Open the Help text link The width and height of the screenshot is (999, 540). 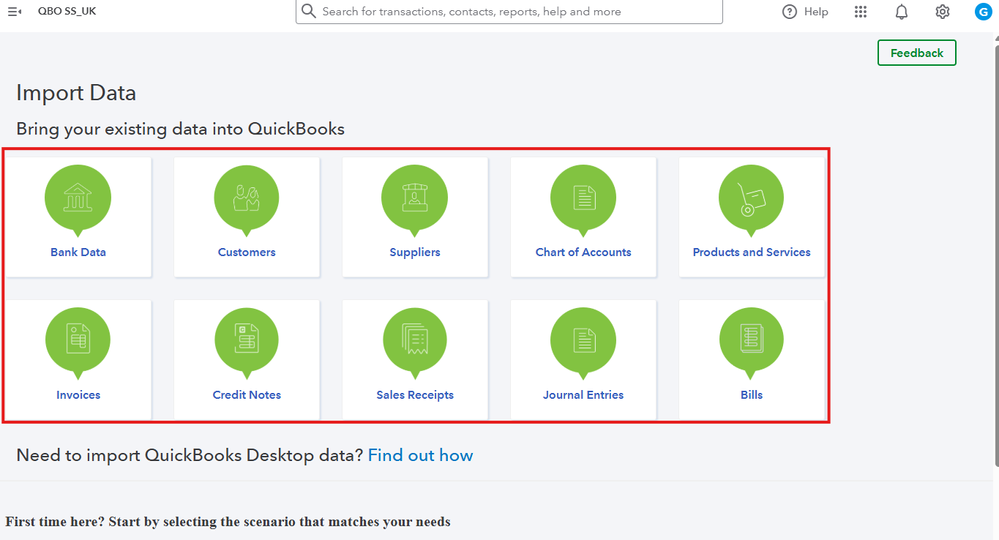pos(816,11)
